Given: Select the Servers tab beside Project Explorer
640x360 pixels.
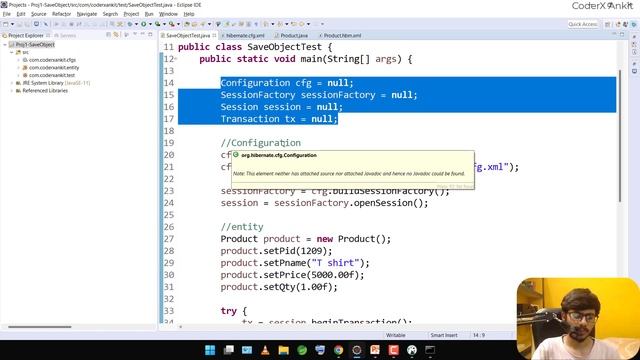Looking at the screenshot, I should click(66, 36).
